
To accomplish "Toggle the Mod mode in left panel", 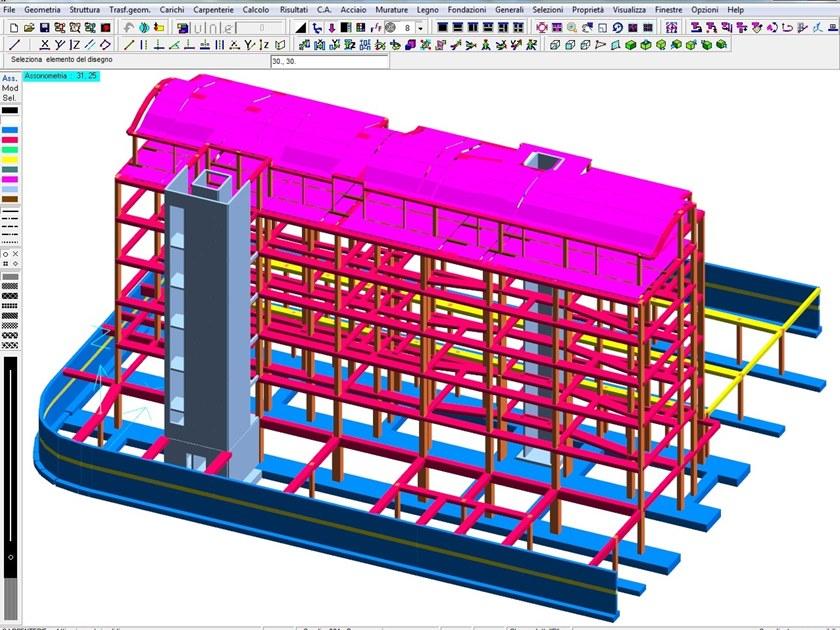I will tap(9, 88).
